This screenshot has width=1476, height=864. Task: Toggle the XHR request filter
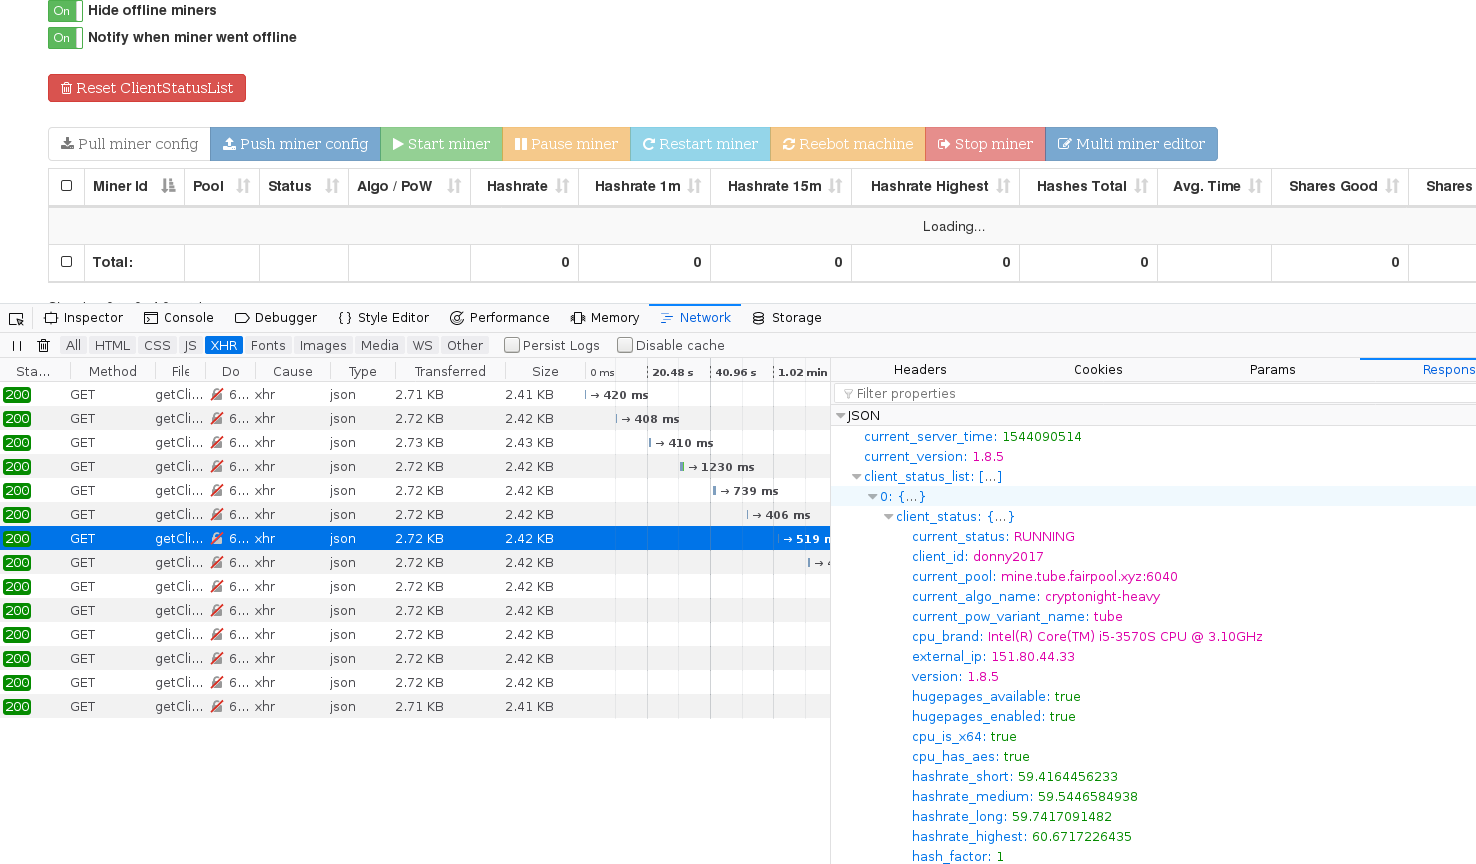click(x=224, y=346)
